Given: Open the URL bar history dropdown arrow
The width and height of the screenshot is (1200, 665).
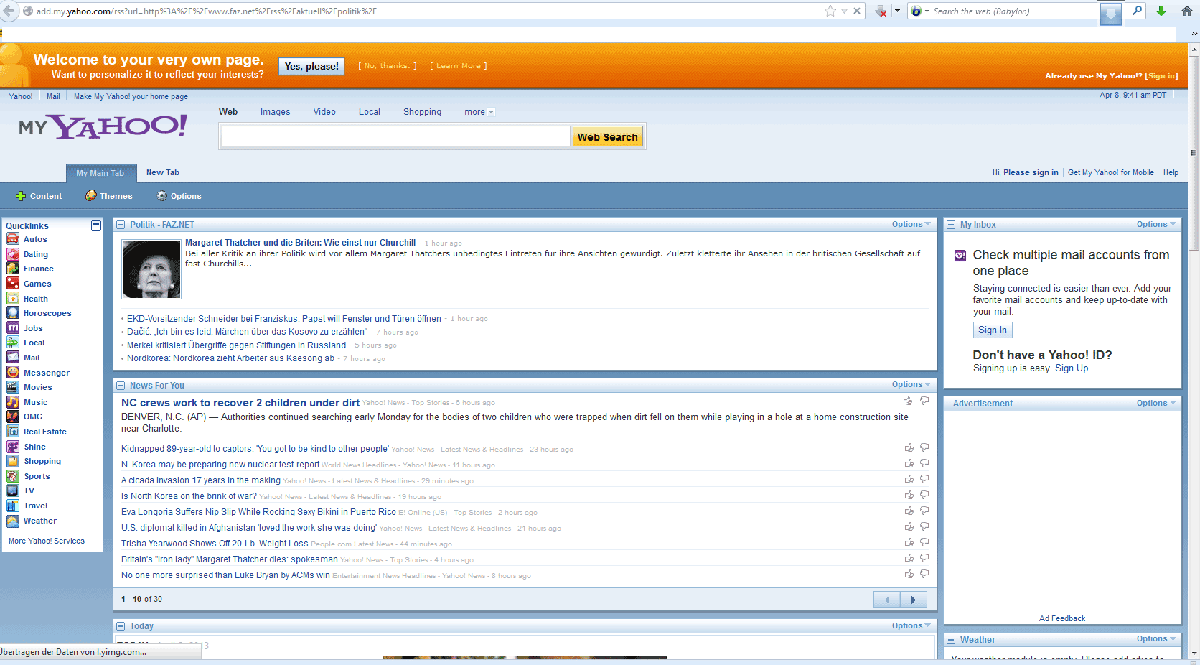Looking at the screenshot, I should click(x=845, y=12).
